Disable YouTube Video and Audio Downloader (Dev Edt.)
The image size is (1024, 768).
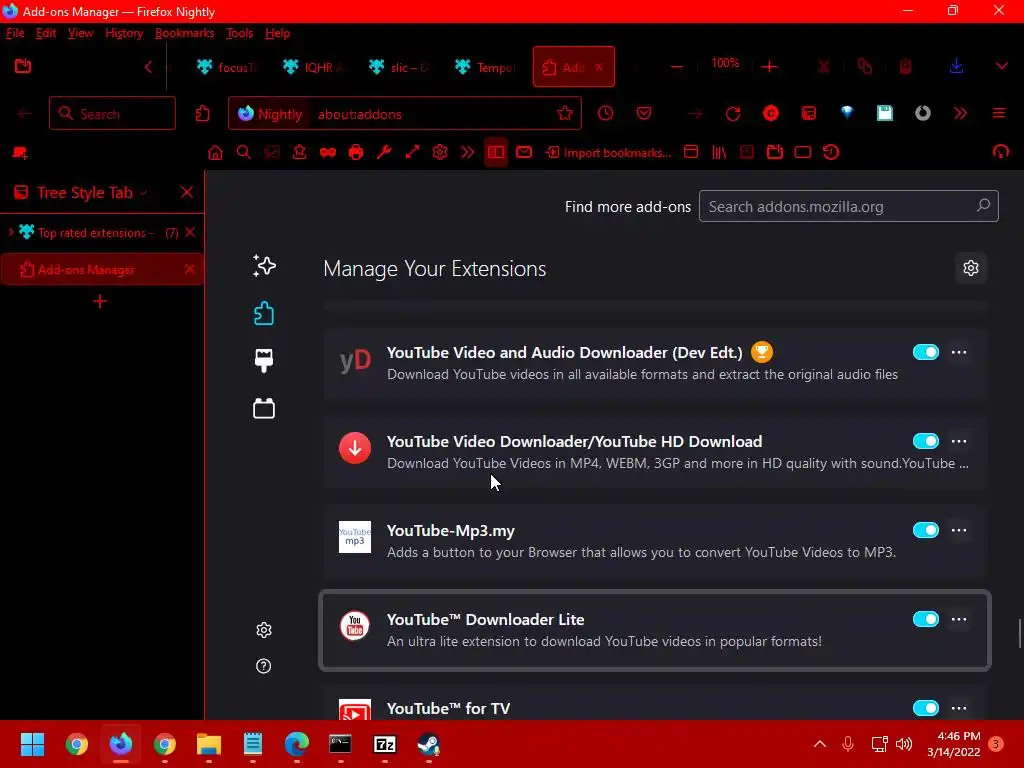tap(925, 352)
